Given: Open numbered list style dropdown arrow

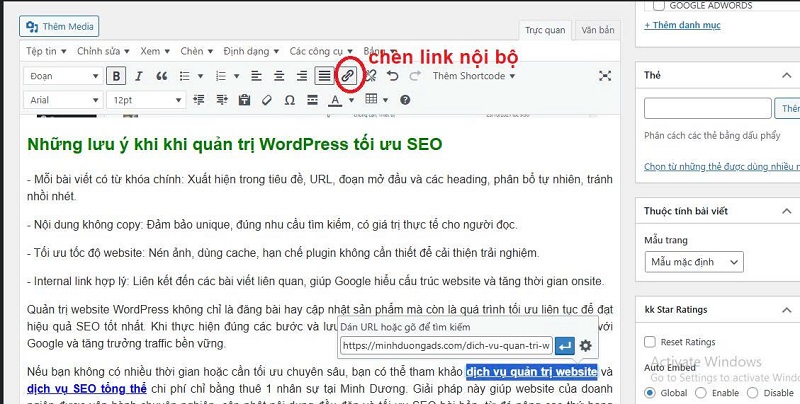Looking at the screenshot, I should (237, 76).
